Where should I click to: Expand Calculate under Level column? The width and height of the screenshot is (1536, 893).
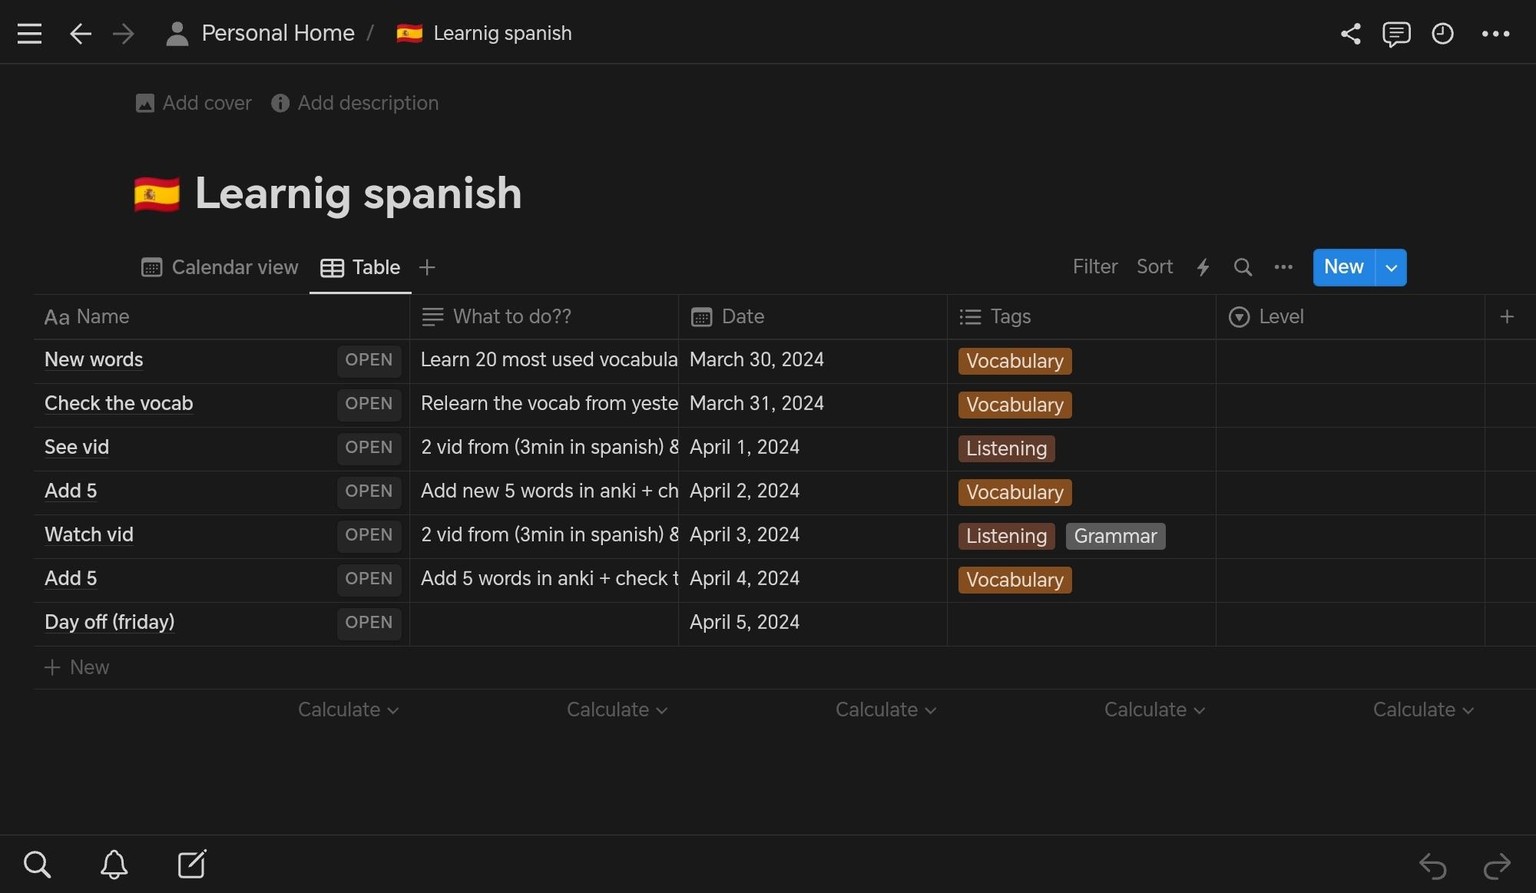[x=1423, y=709]
